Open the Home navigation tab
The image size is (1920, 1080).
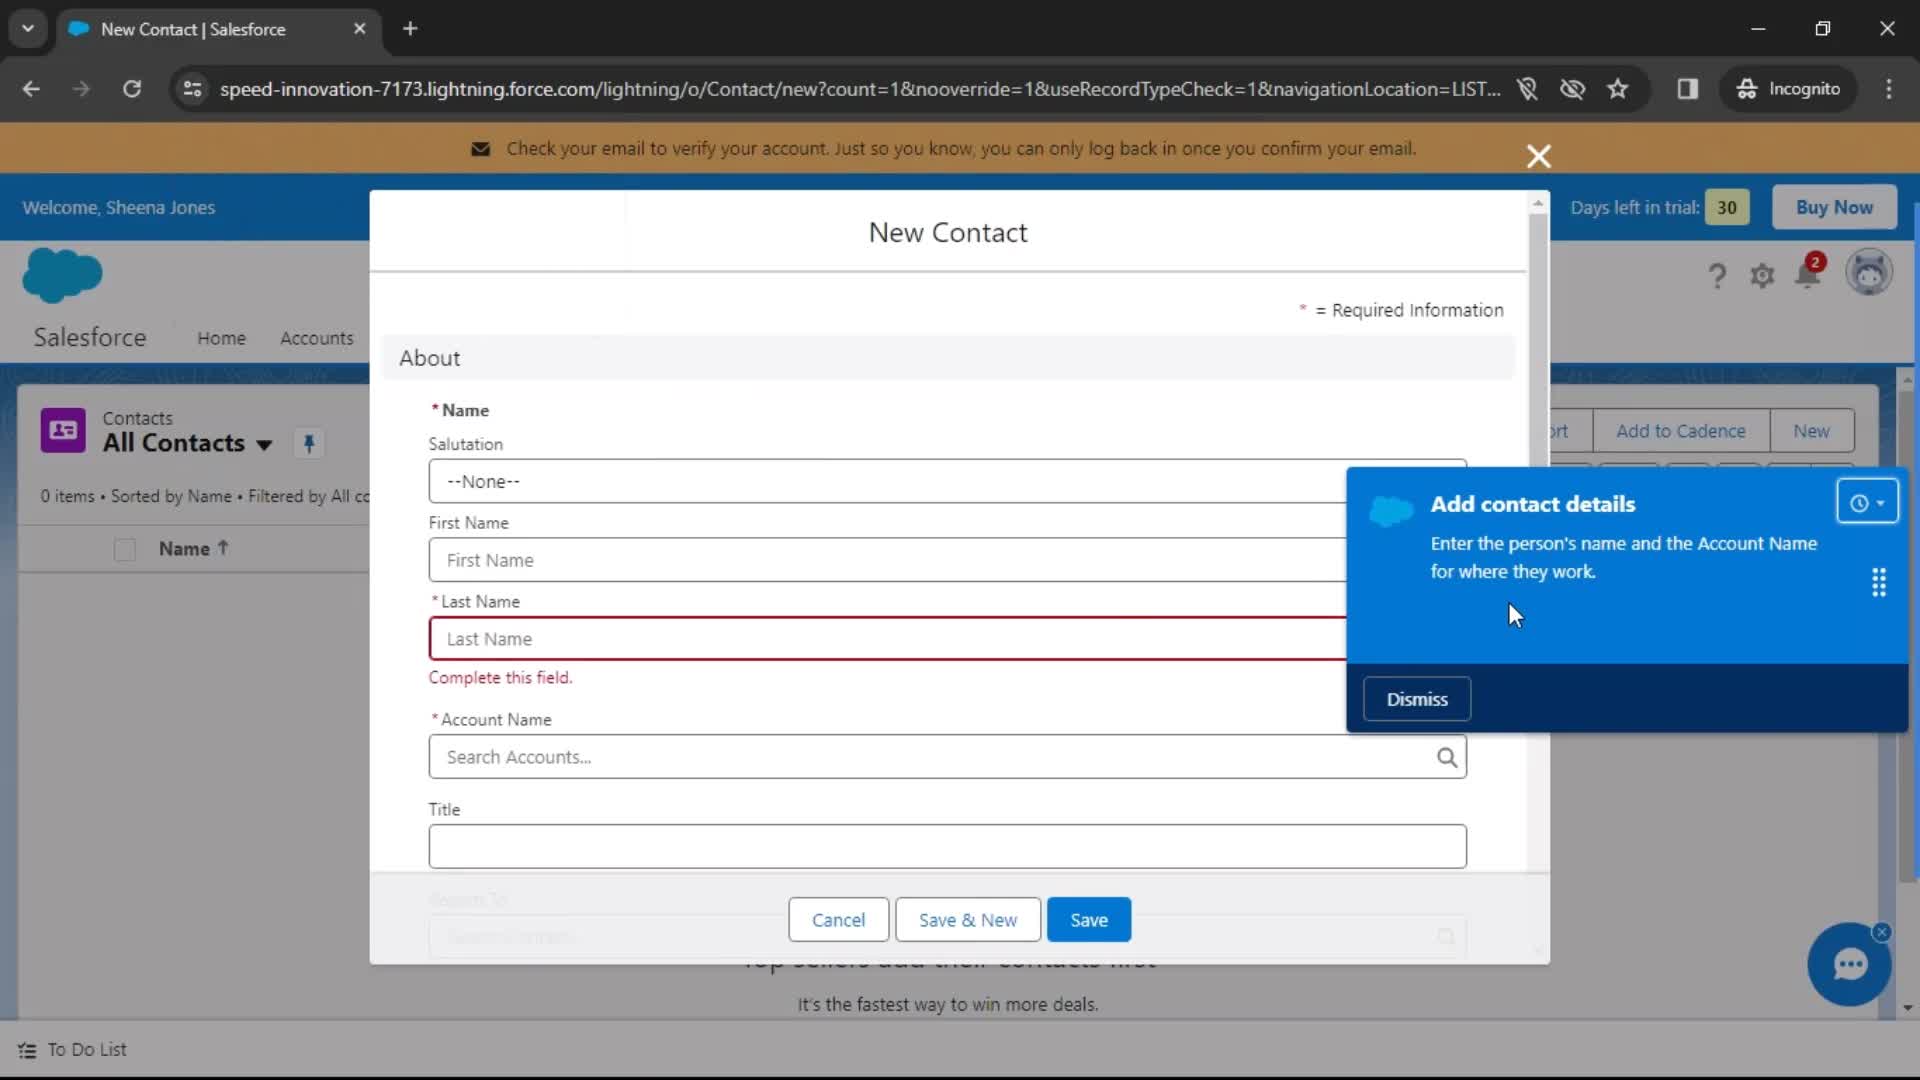(x=221, y=338)
